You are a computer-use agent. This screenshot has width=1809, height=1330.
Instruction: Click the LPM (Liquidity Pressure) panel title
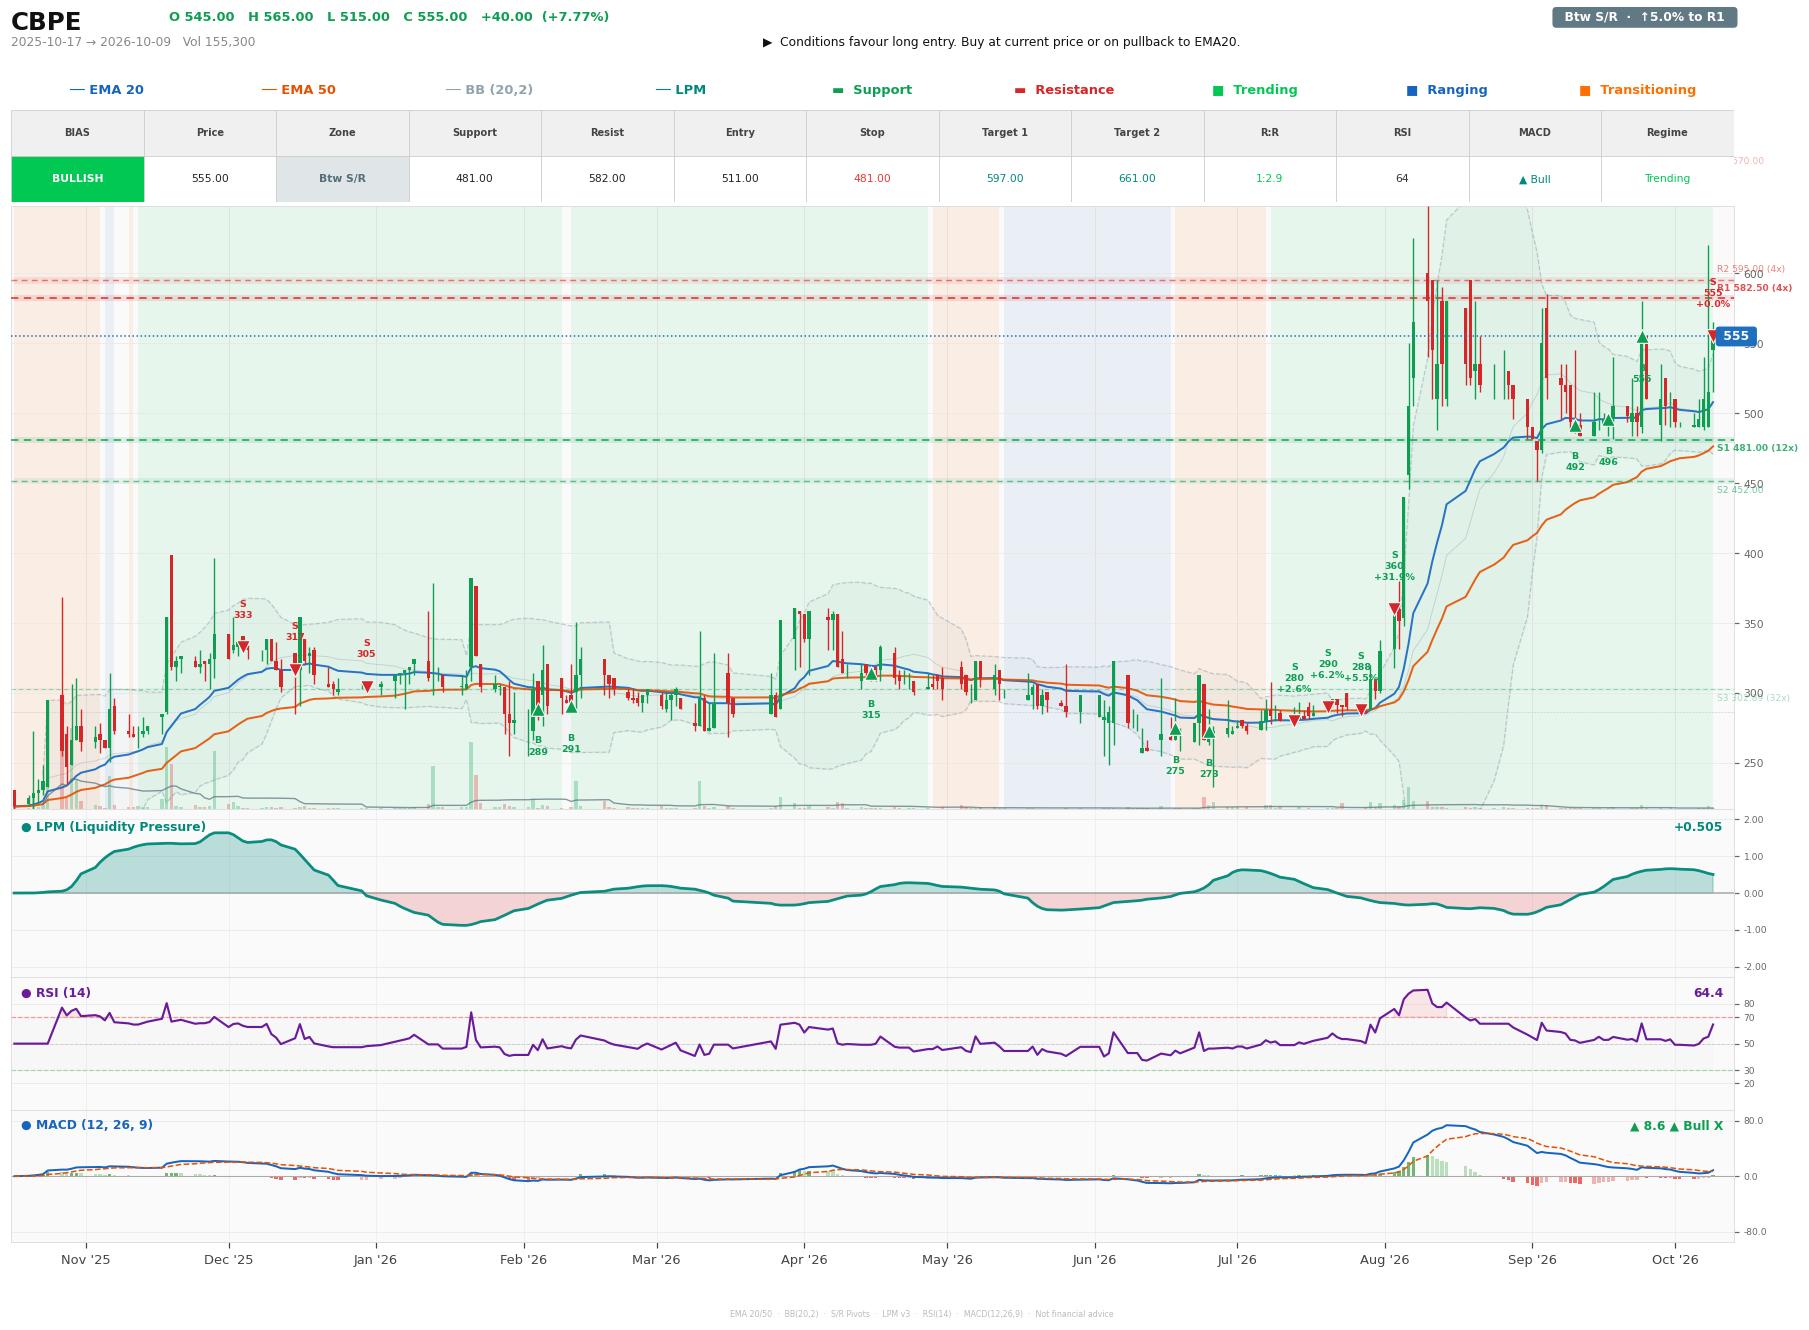coord(113,827)
